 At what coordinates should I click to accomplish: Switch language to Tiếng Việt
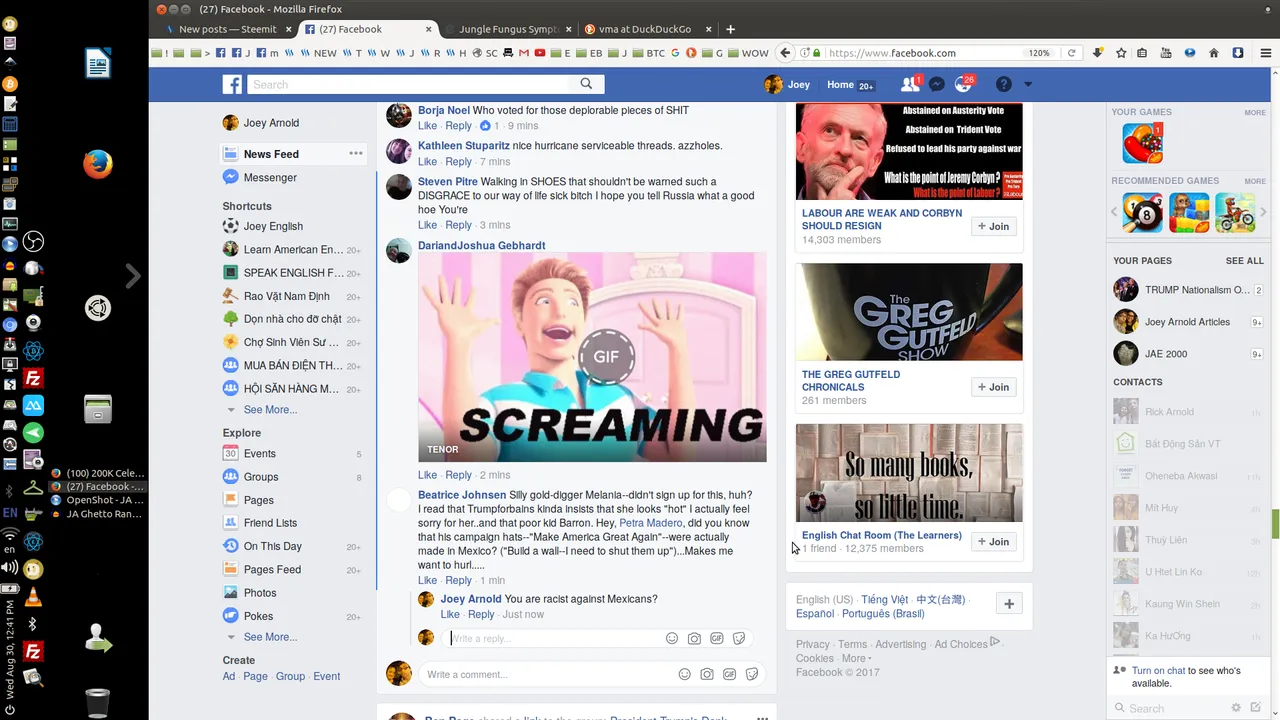coord(884,600)
